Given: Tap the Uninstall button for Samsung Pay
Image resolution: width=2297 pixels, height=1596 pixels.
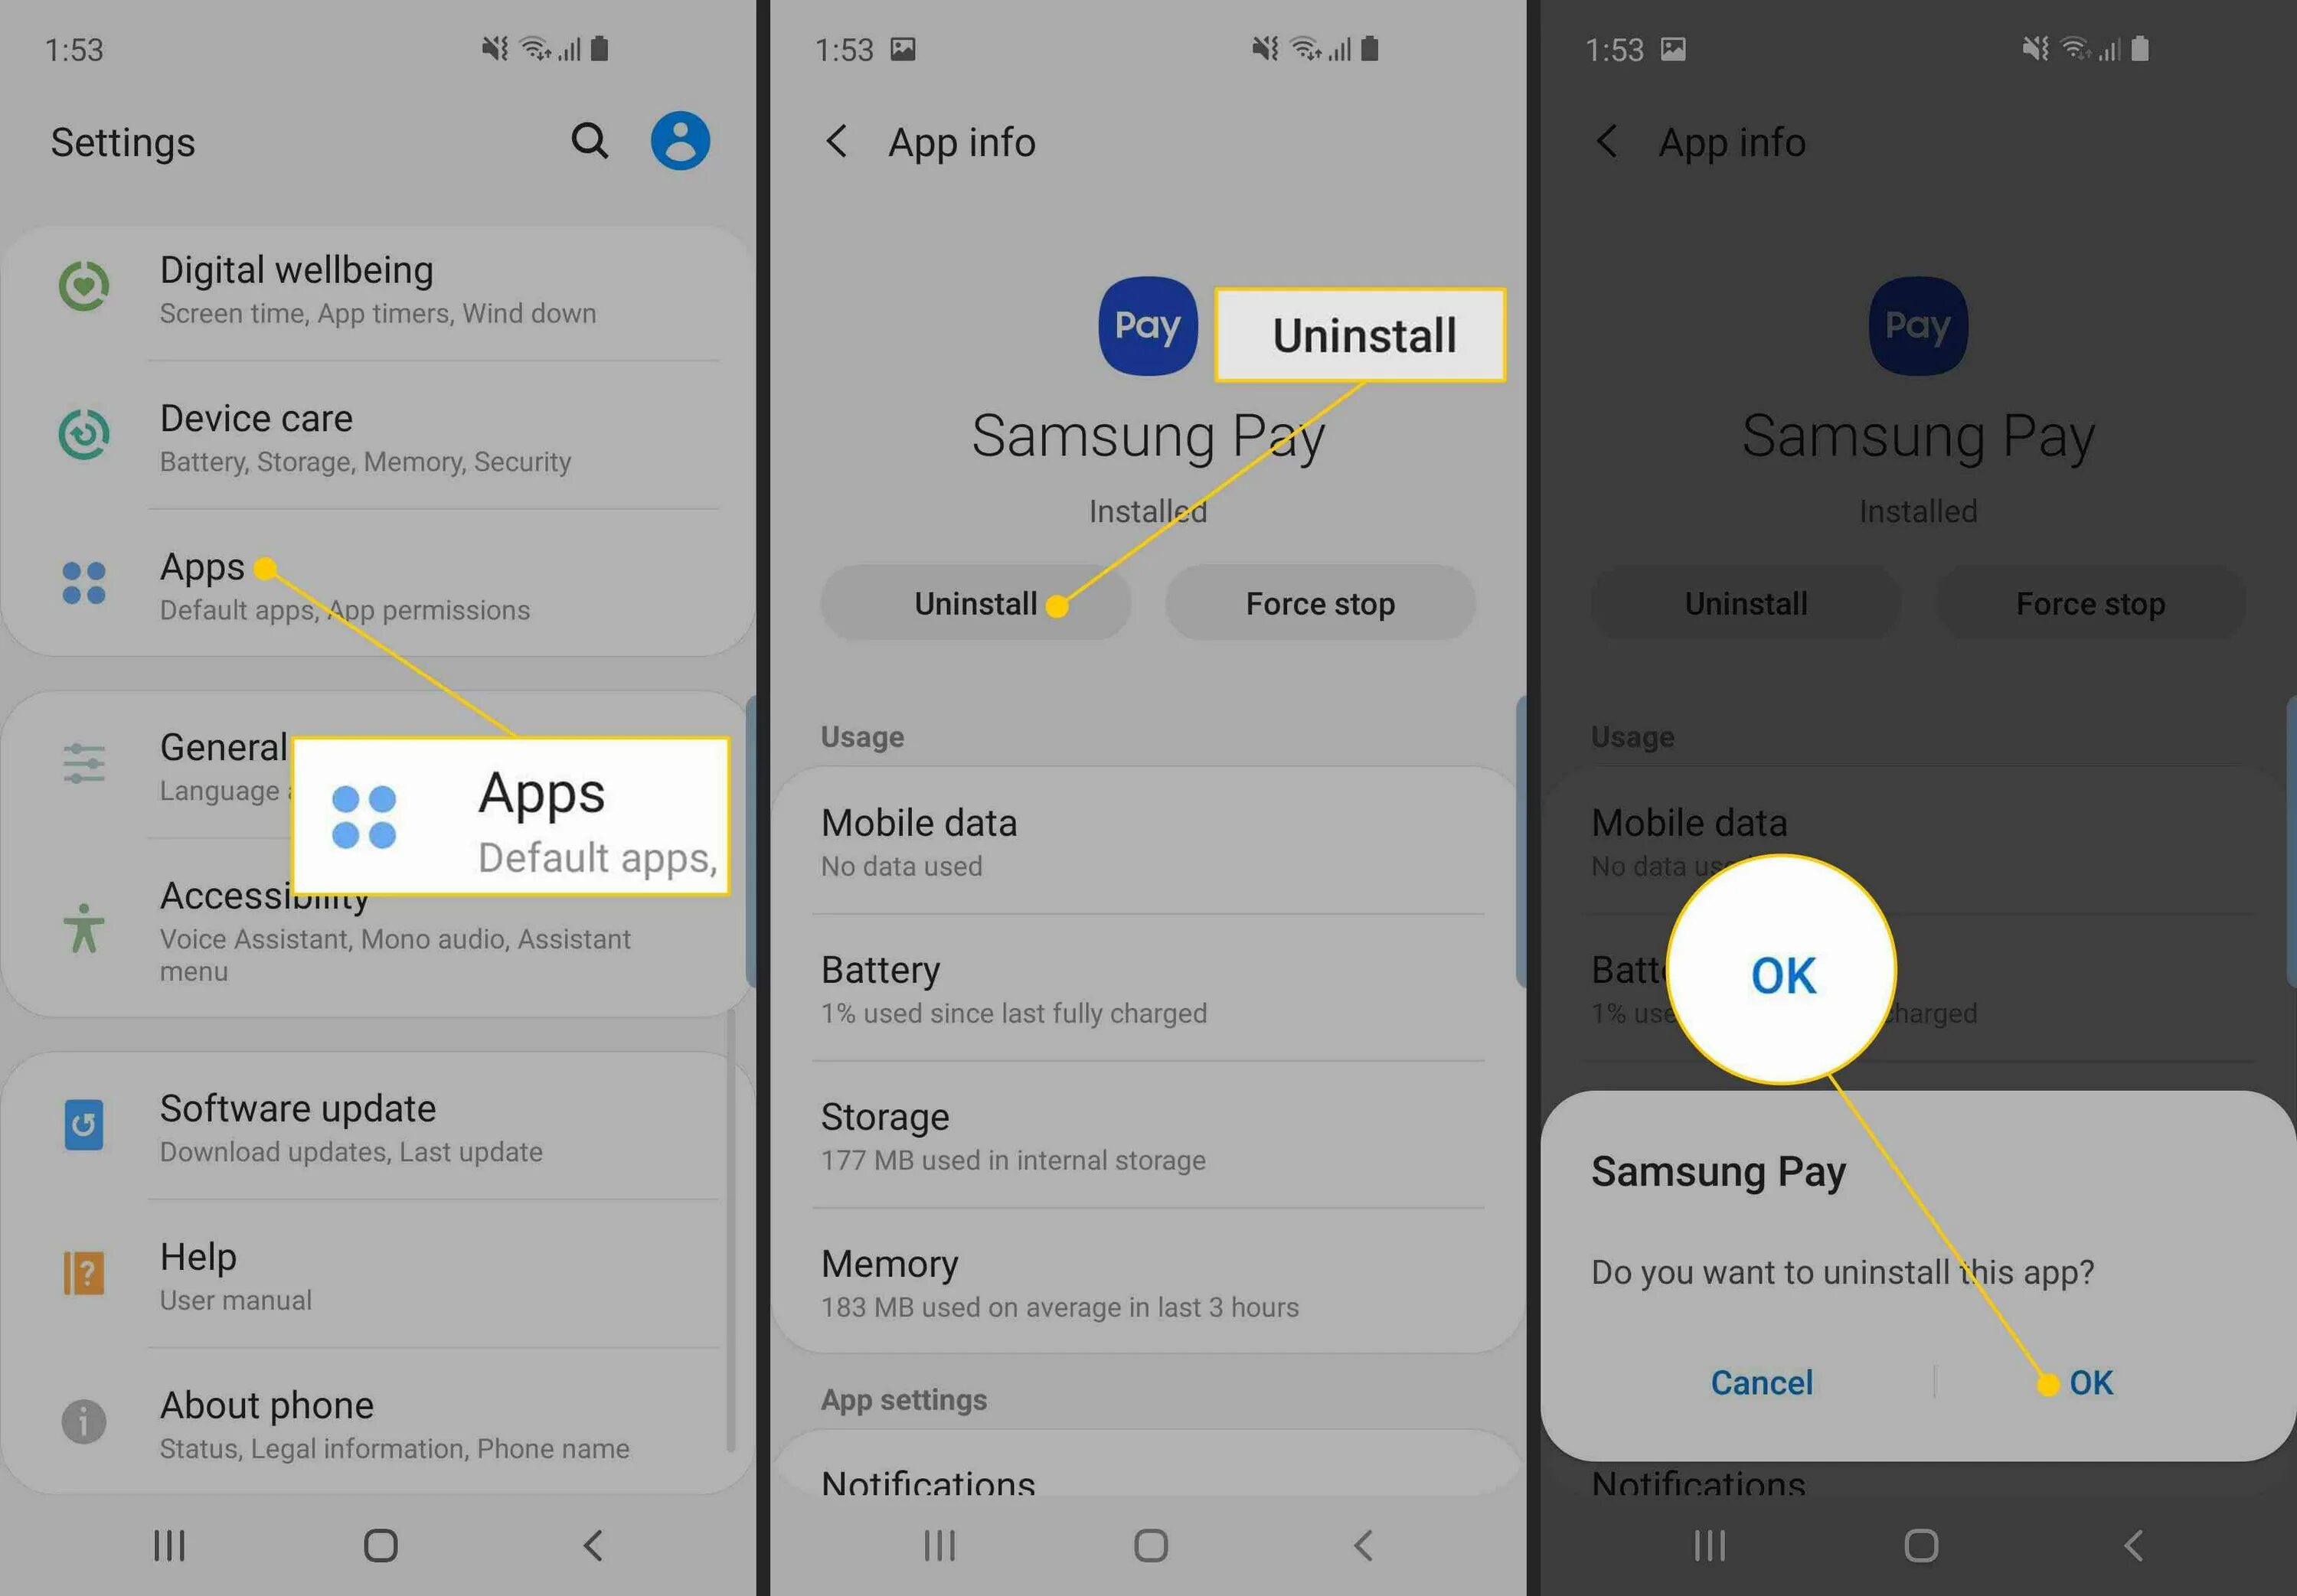Looking at the screenshot, I should point(979,603).
